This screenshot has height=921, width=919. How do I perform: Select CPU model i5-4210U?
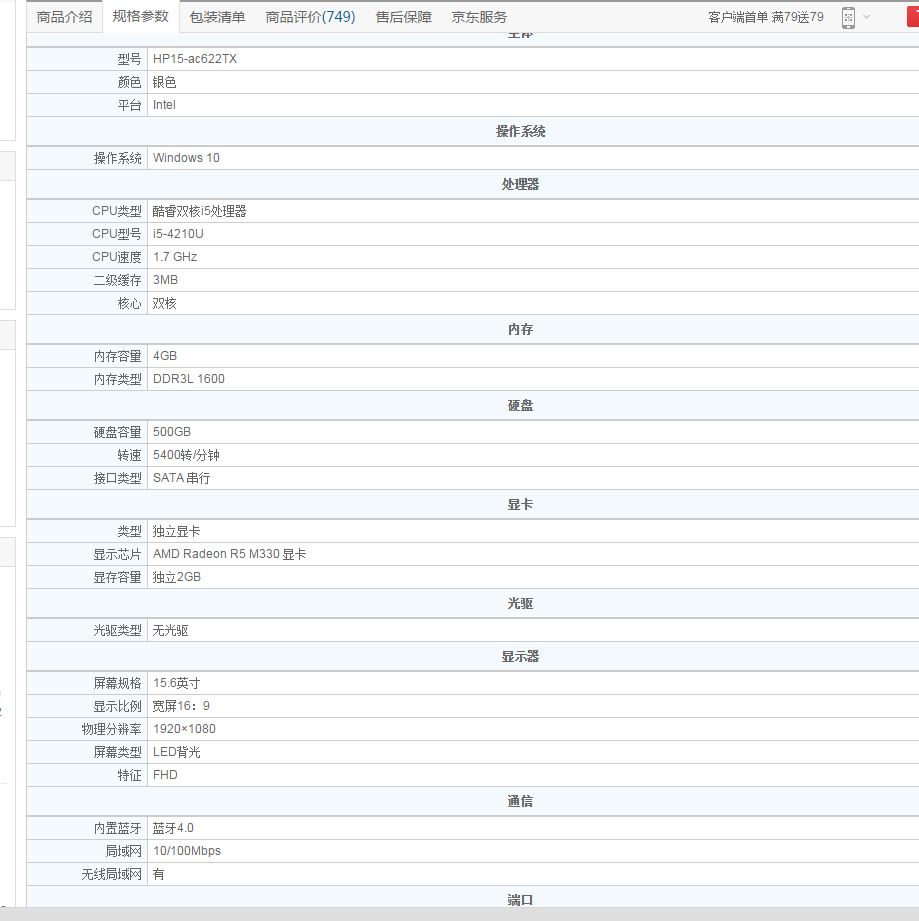point(178,234)
